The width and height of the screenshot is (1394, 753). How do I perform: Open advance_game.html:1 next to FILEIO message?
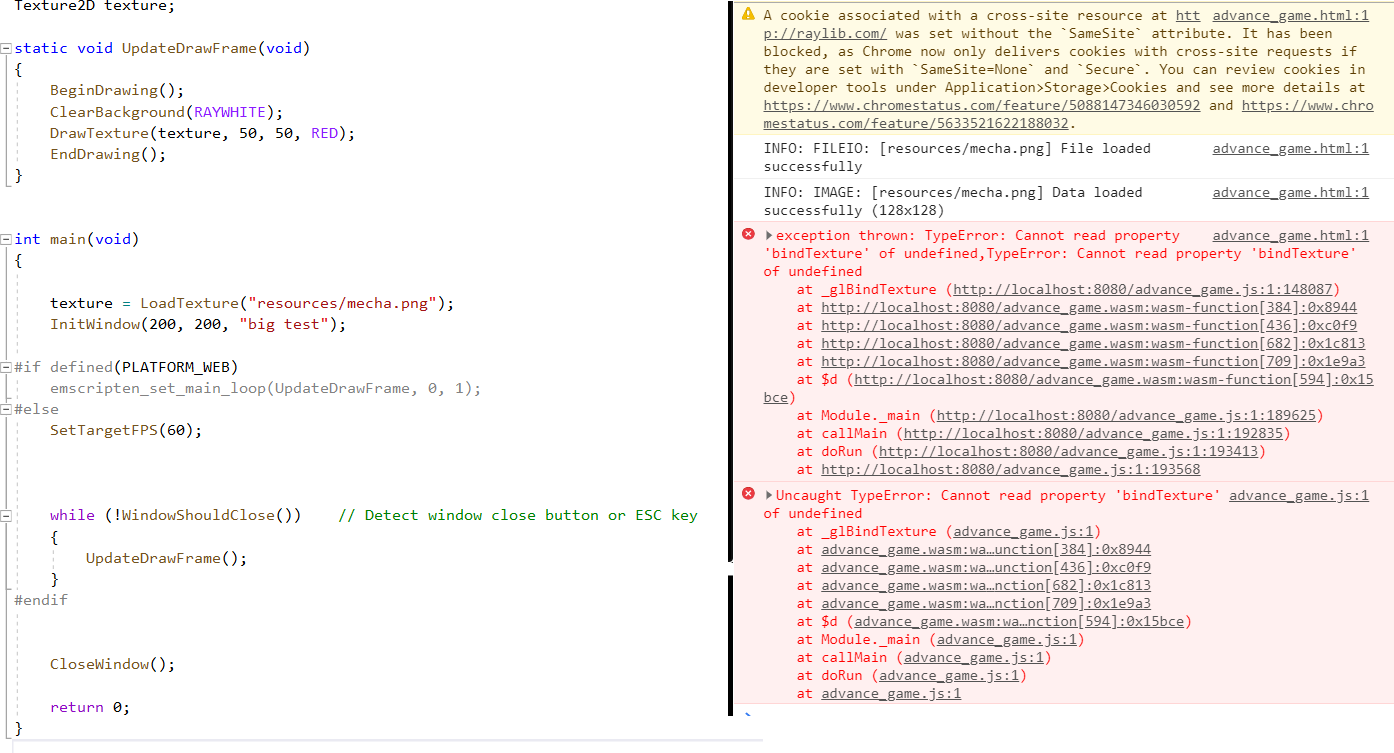click(x=1290, y=148)
